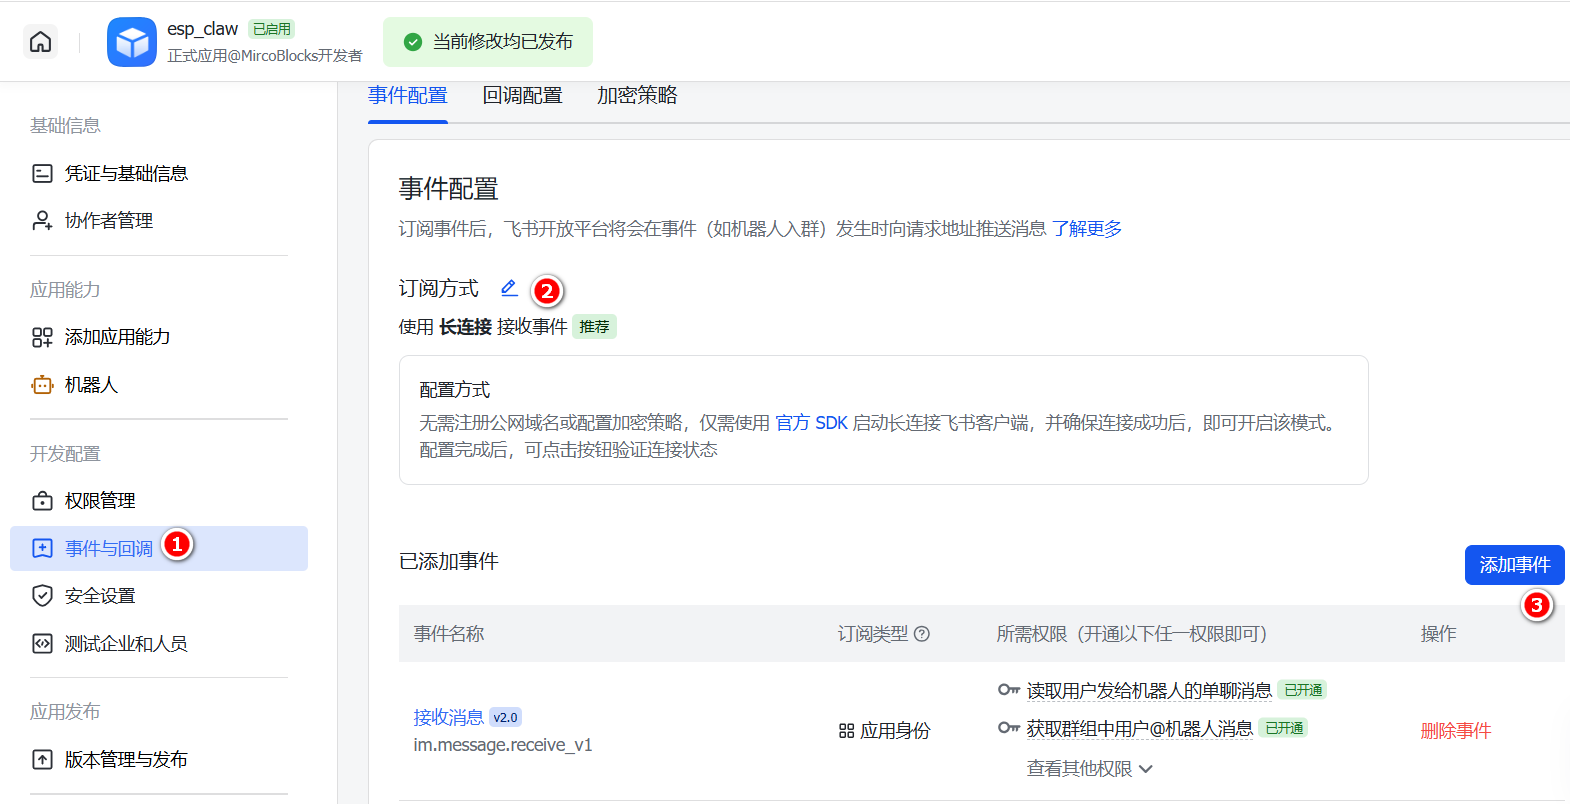Click the esp_claw app name
This screenshot has width=1570, height=804.
[203, 29]
